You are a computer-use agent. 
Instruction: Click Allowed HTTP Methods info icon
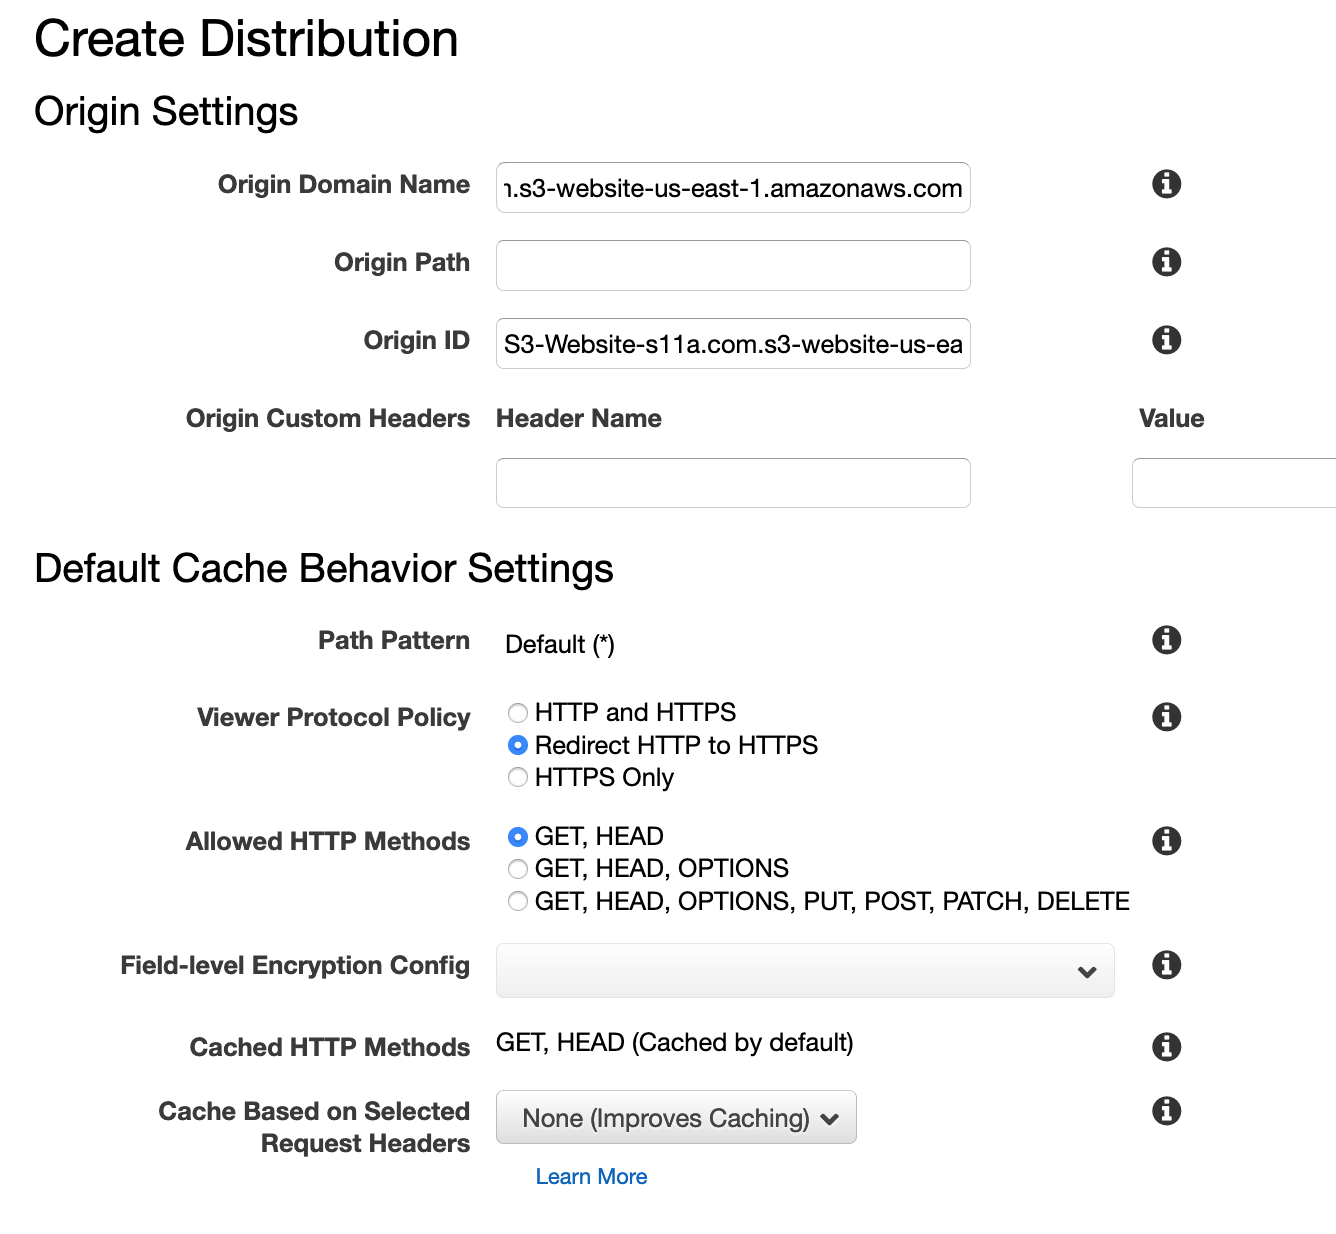coord(1166,841)
